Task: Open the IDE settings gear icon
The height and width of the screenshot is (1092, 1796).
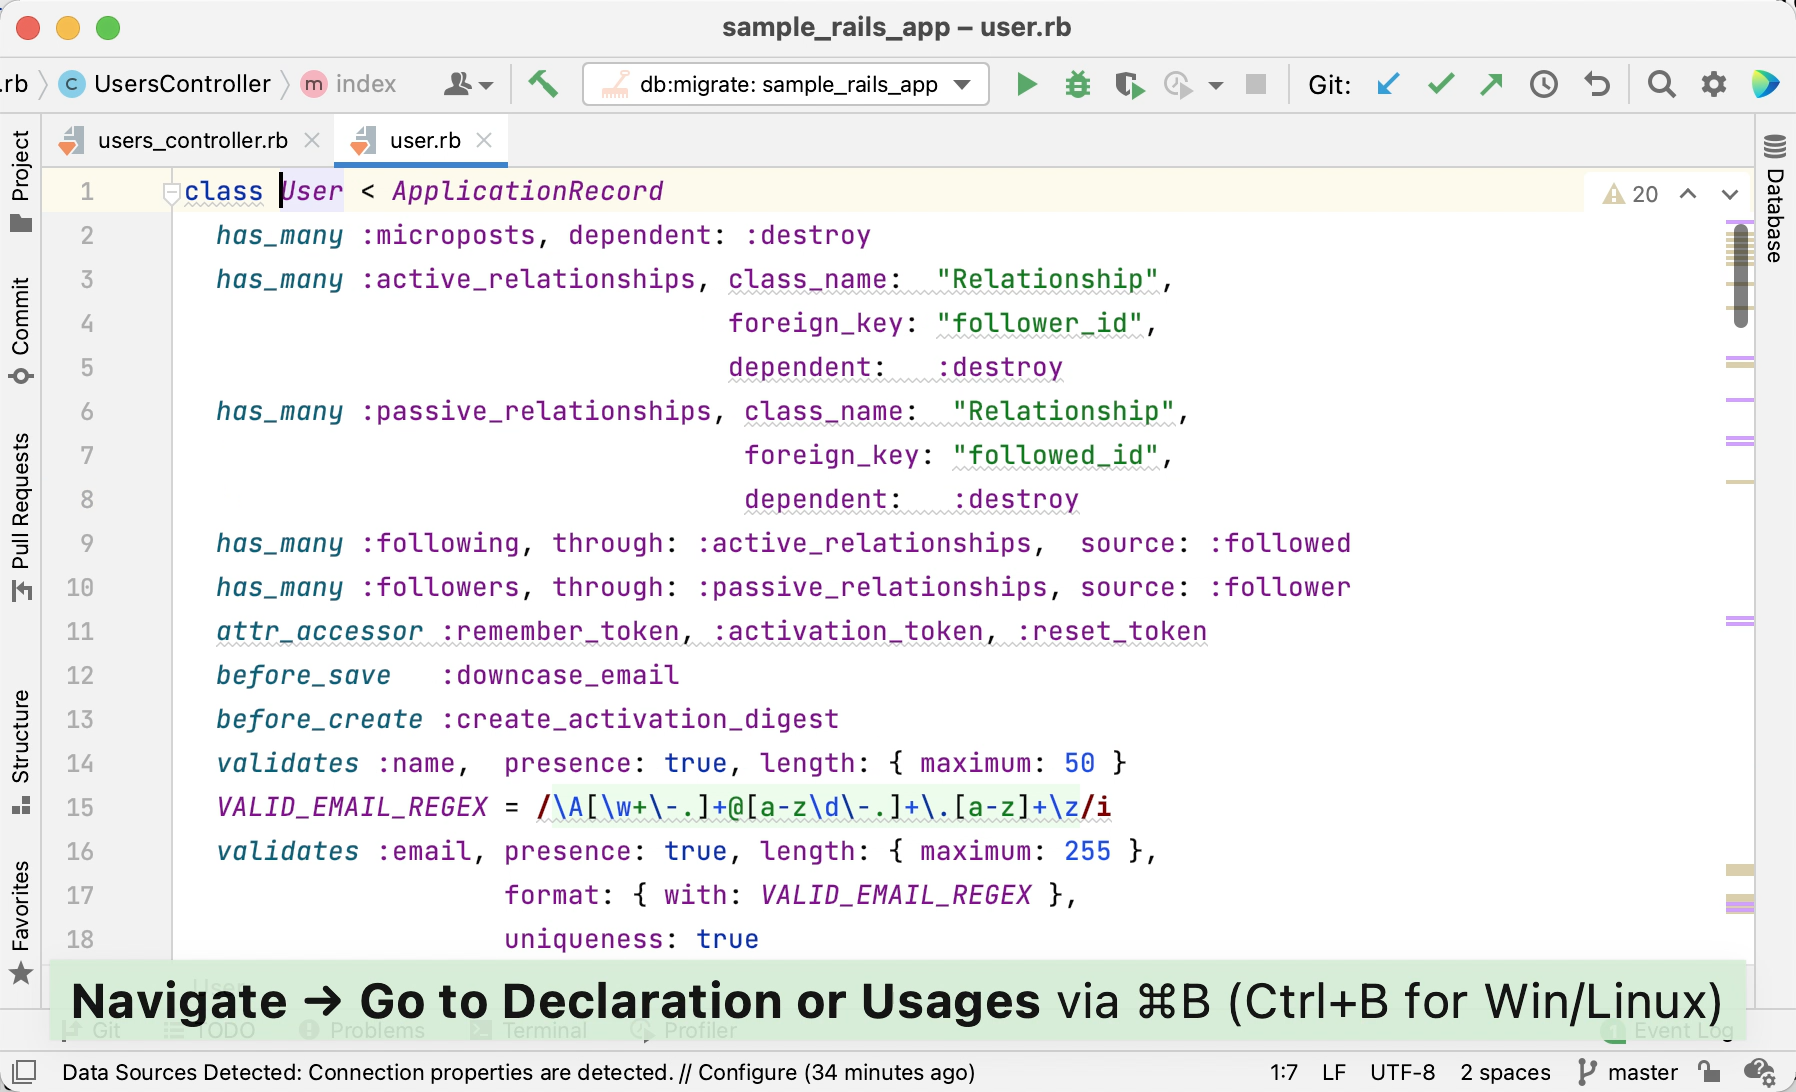Action: click(1714, 85)
